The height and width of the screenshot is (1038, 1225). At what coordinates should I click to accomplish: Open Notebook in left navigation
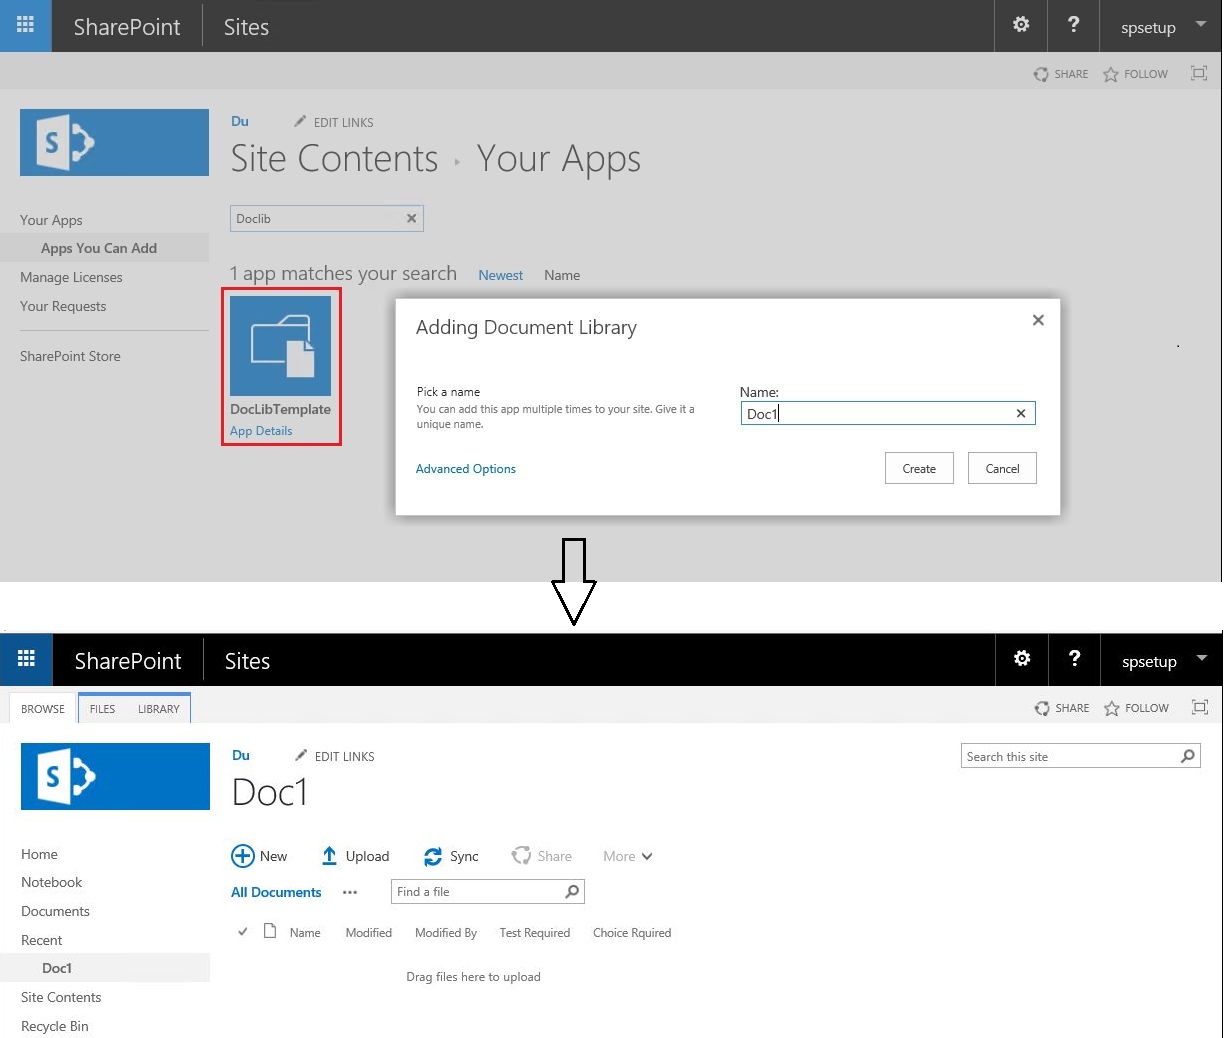point(51,882)
